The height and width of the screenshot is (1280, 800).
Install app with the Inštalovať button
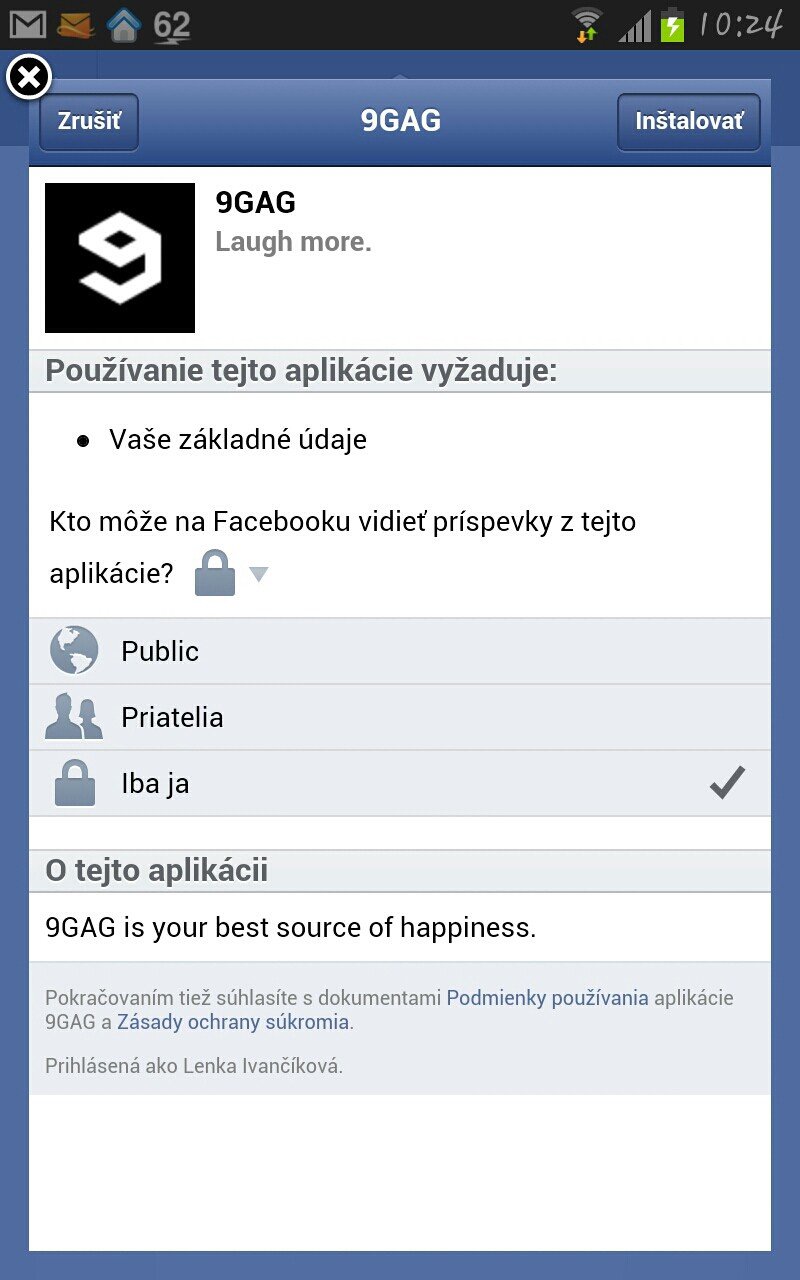click(689, 122)
